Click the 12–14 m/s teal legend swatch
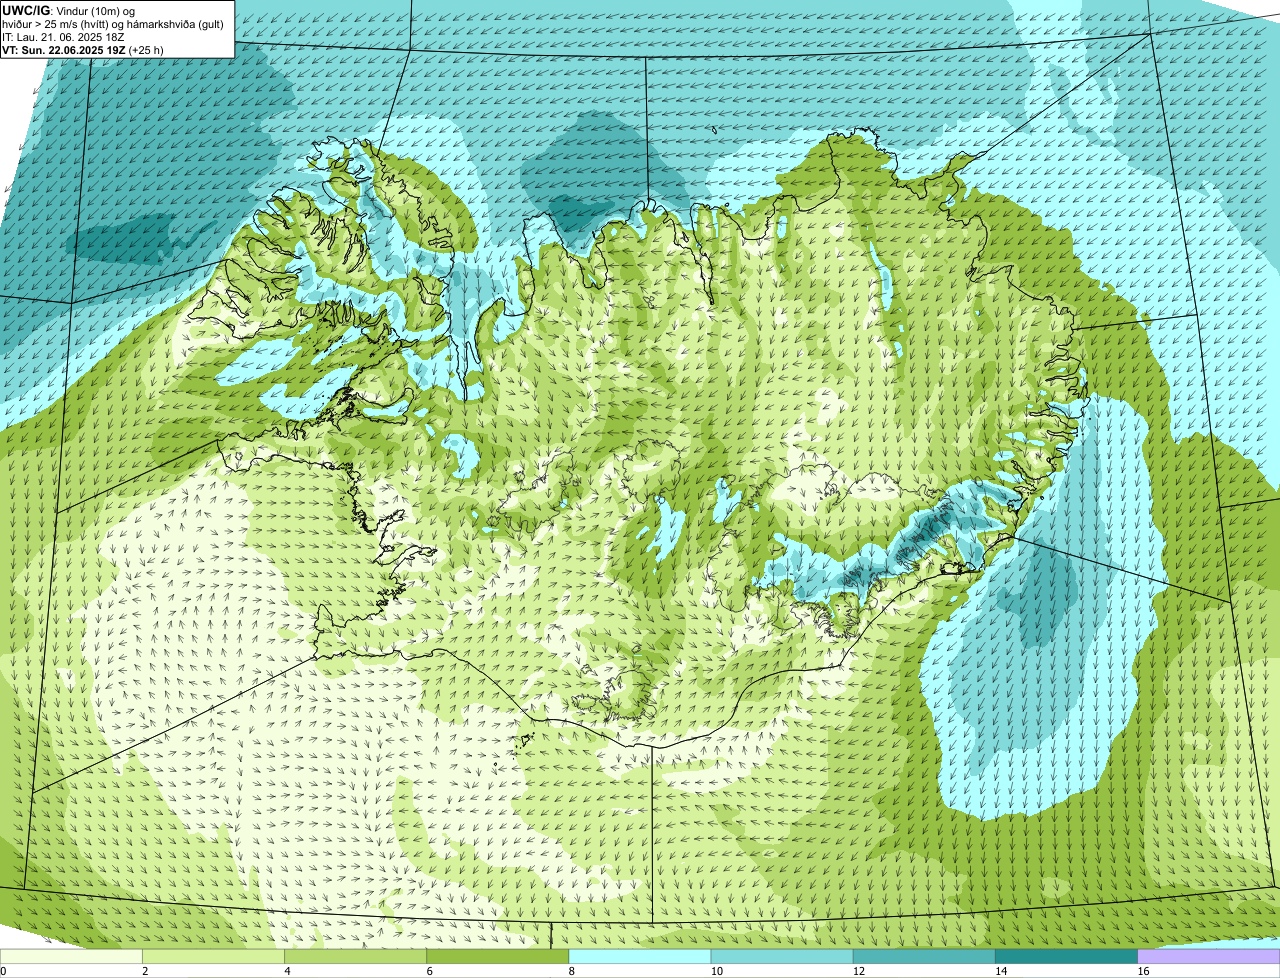1280x978 pixels. coord(924,956)
